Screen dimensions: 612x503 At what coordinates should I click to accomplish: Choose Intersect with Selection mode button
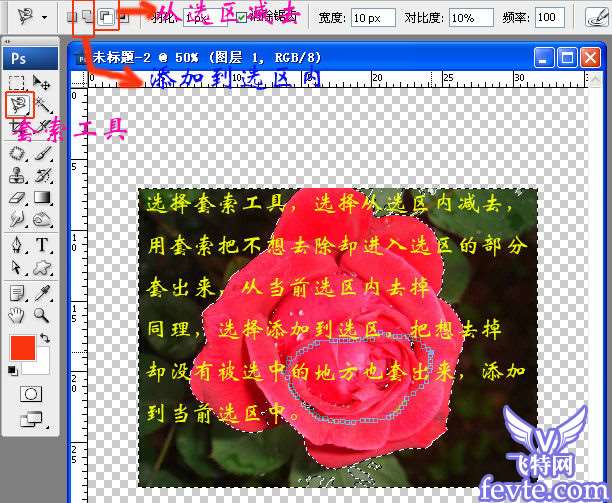[x=124, y=17]
